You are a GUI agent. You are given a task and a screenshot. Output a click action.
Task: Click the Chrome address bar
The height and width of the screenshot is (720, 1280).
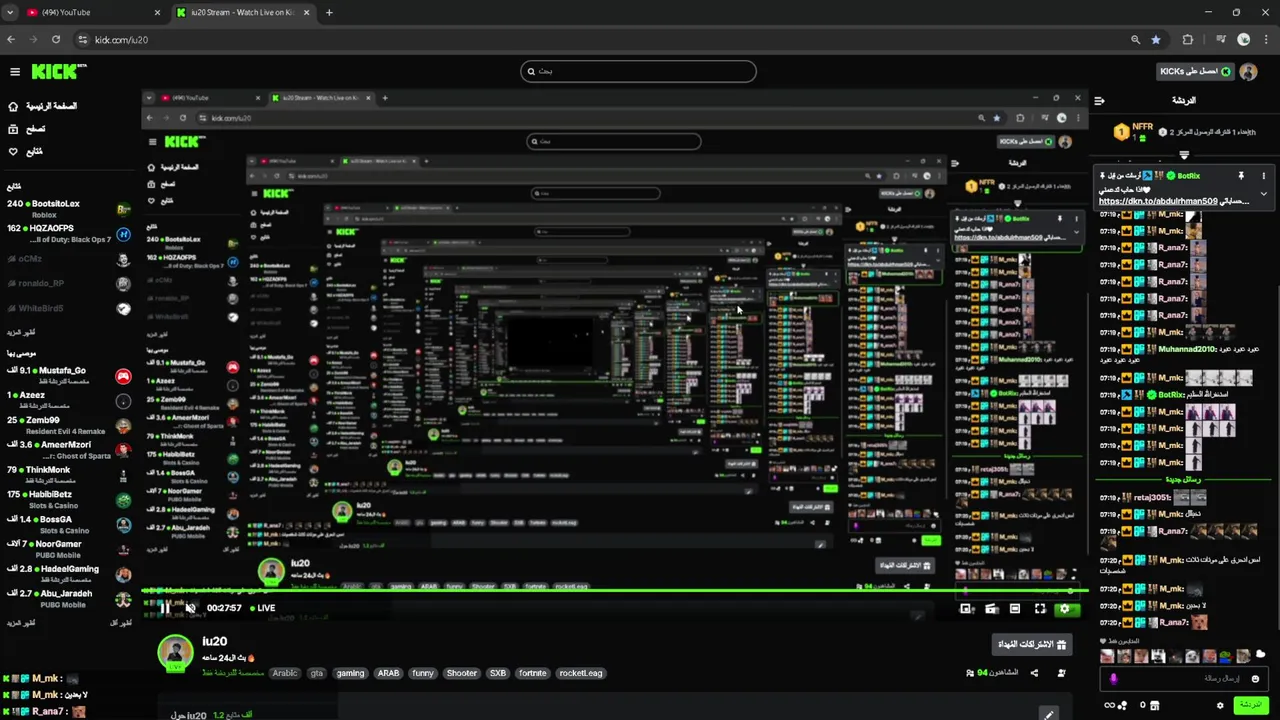[x=600, y=39]
